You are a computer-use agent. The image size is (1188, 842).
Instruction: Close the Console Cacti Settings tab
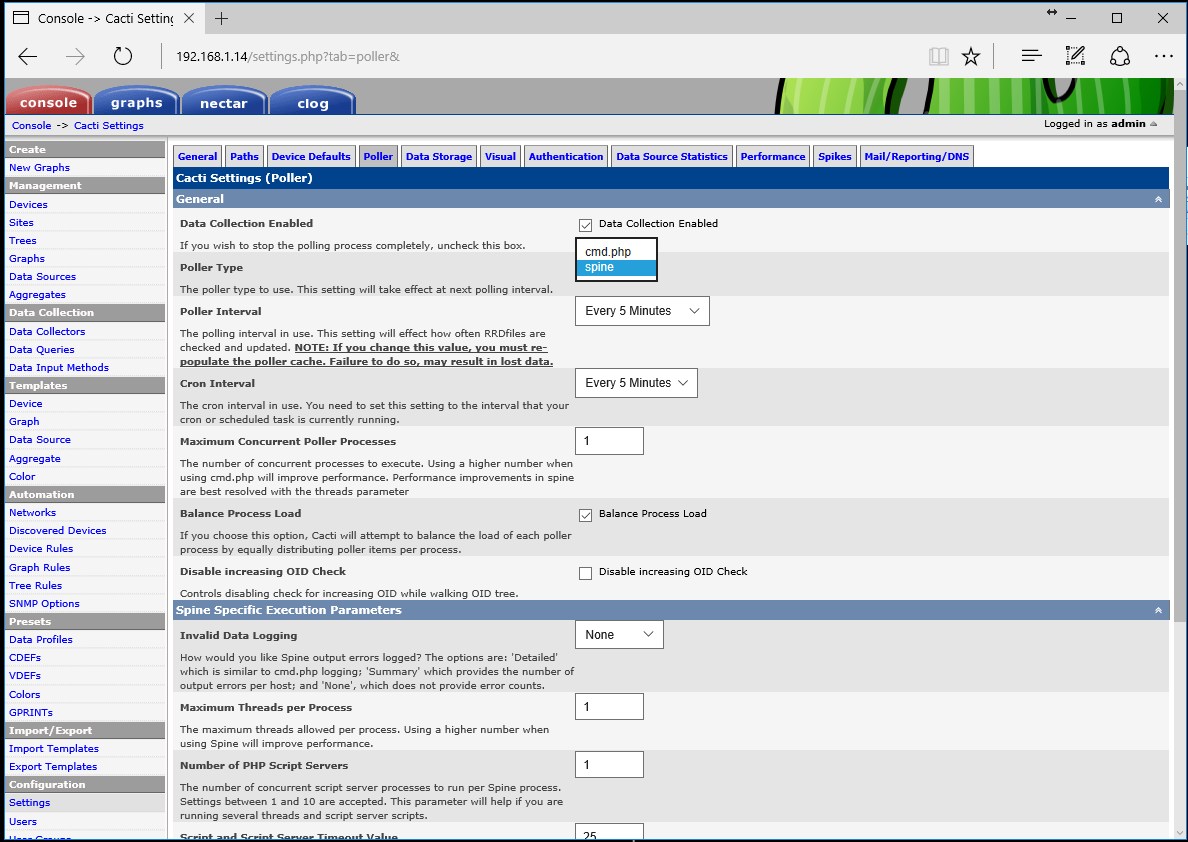tap(189, 18)
